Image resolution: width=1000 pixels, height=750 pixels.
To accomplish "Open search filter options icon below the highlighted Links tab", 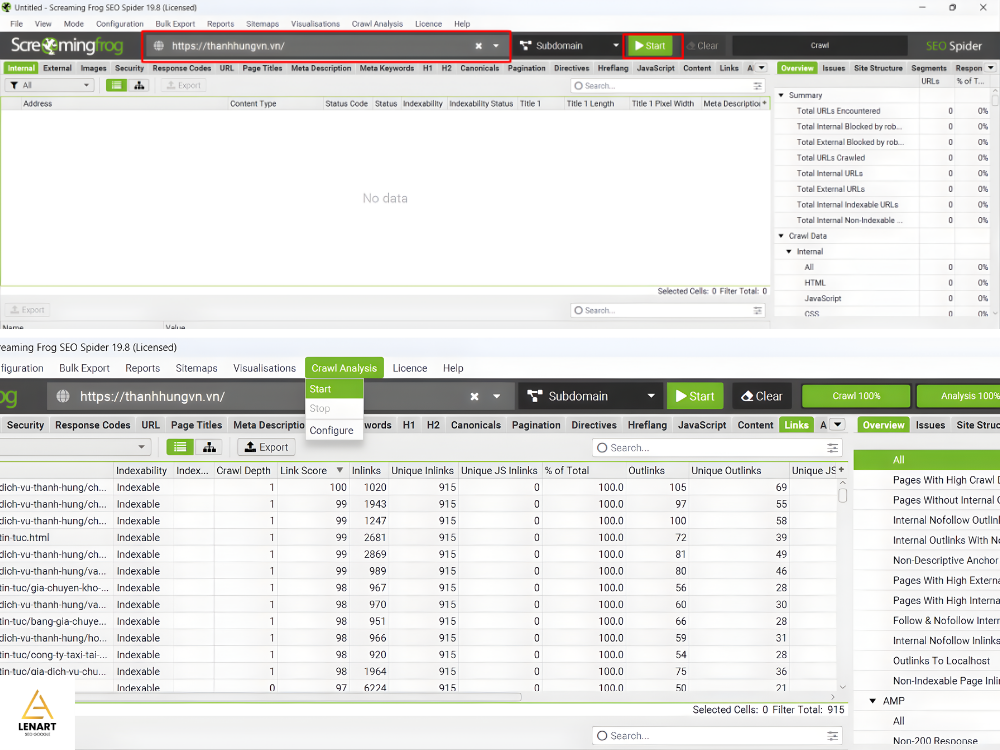I will pyautogui.click(x=833, y=448).
